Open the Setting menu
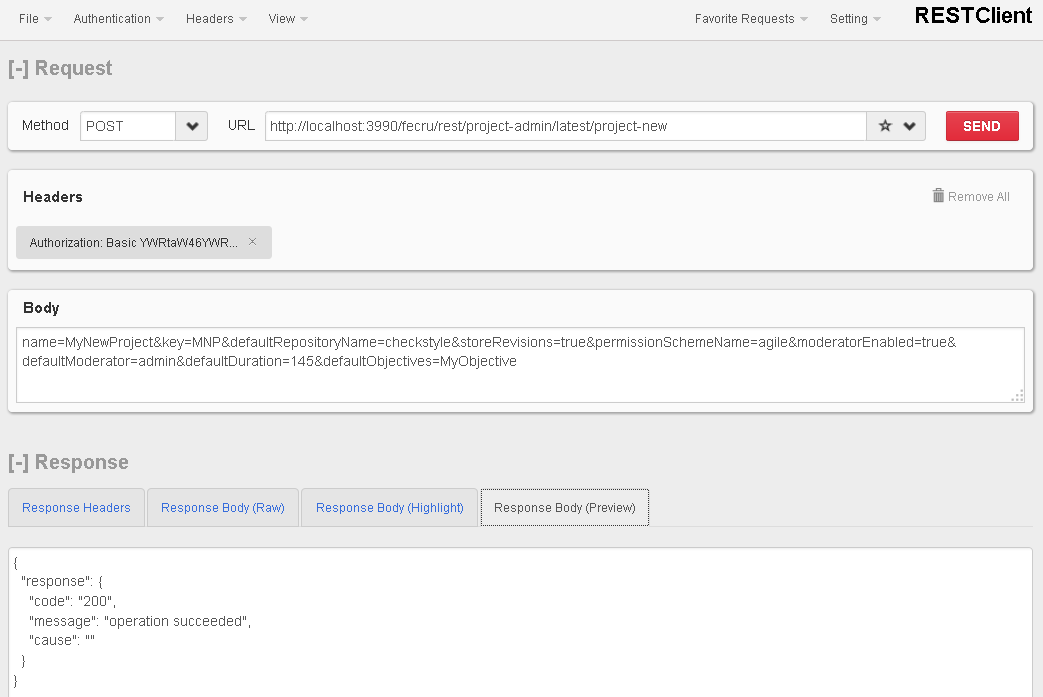 [x=849, y=18]
